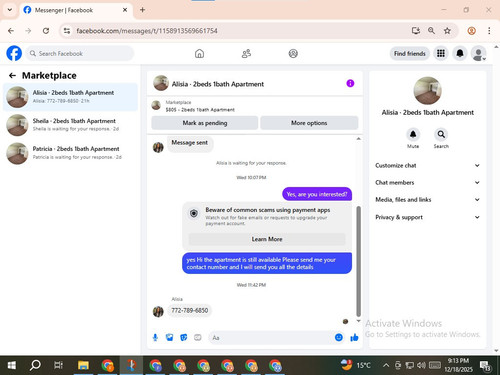Reload the page with the refresh icon
This screenshot has width=500, height=375.
[46, 31]
